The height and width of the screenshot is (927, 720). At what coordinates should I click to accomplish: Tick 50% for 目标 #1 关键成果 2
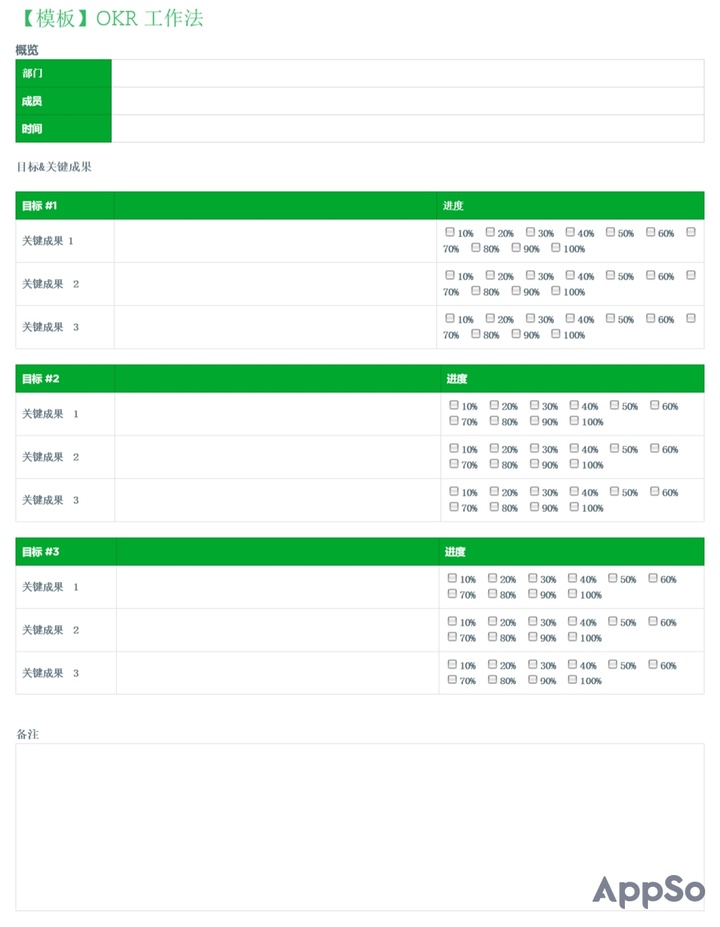pos(610,276)
